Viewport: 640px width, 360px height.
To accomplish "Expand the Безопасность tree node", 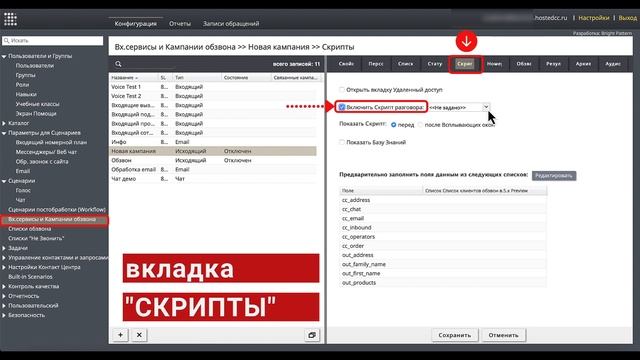I will 4,315.
